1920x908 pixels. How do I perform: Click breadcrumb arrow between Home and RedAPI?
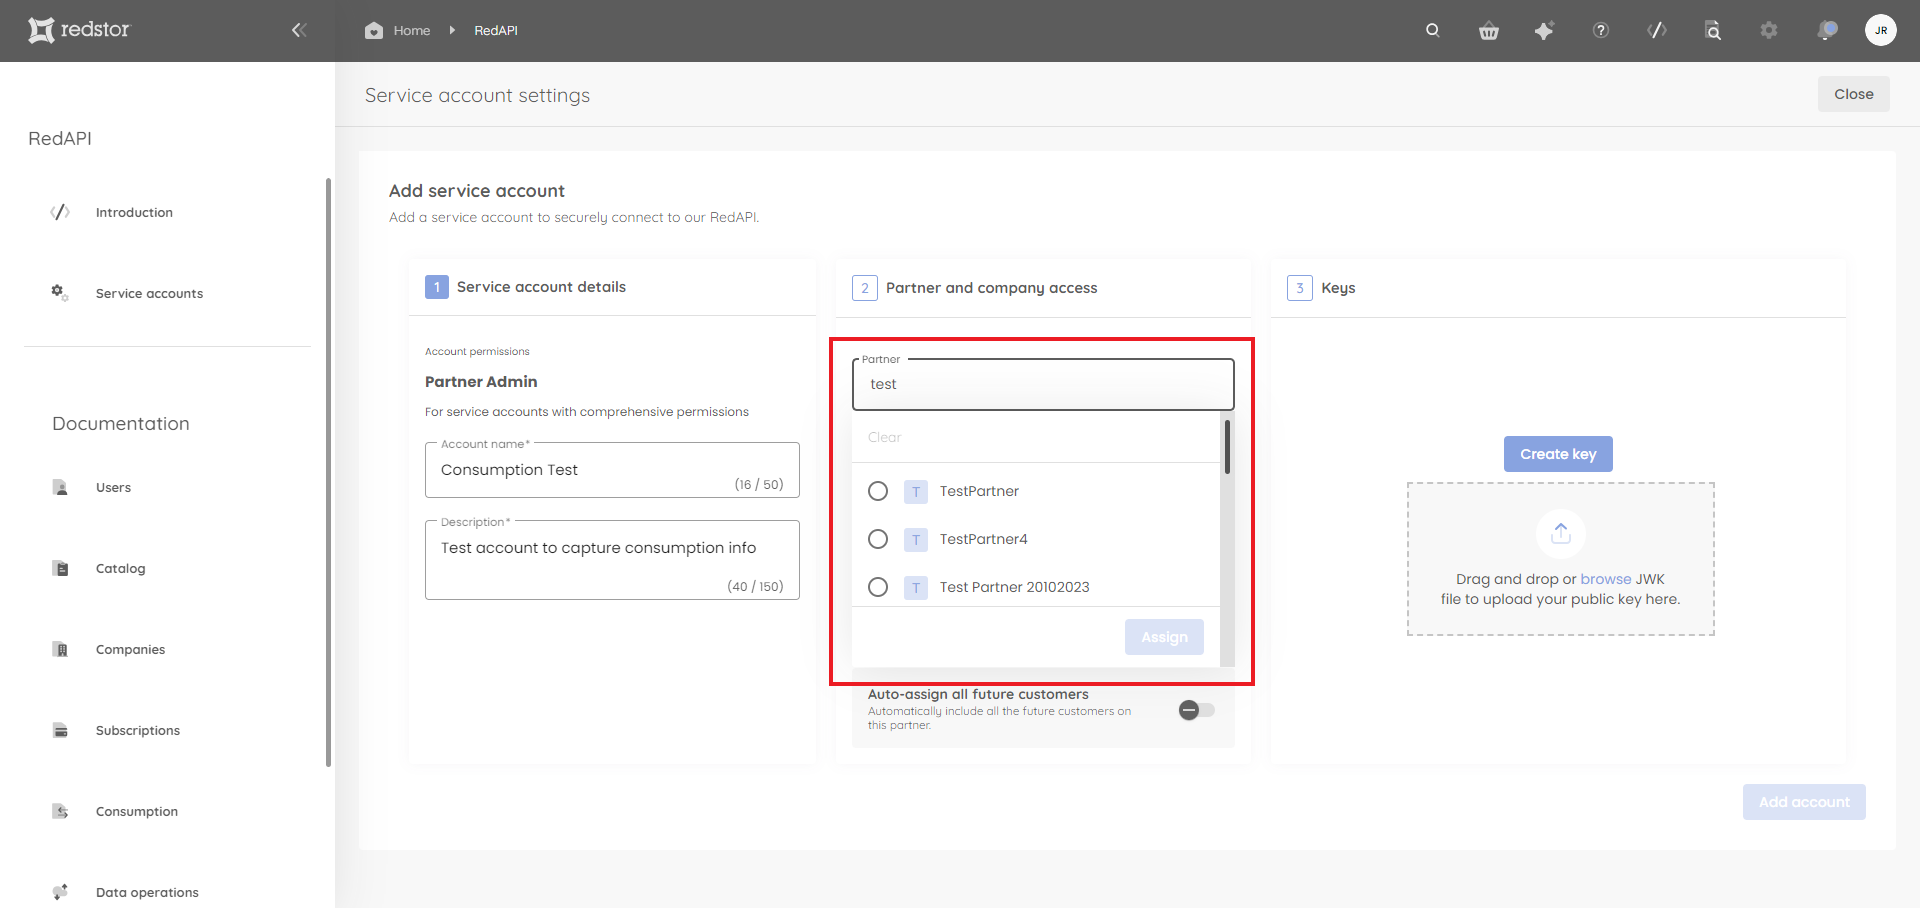452,30
